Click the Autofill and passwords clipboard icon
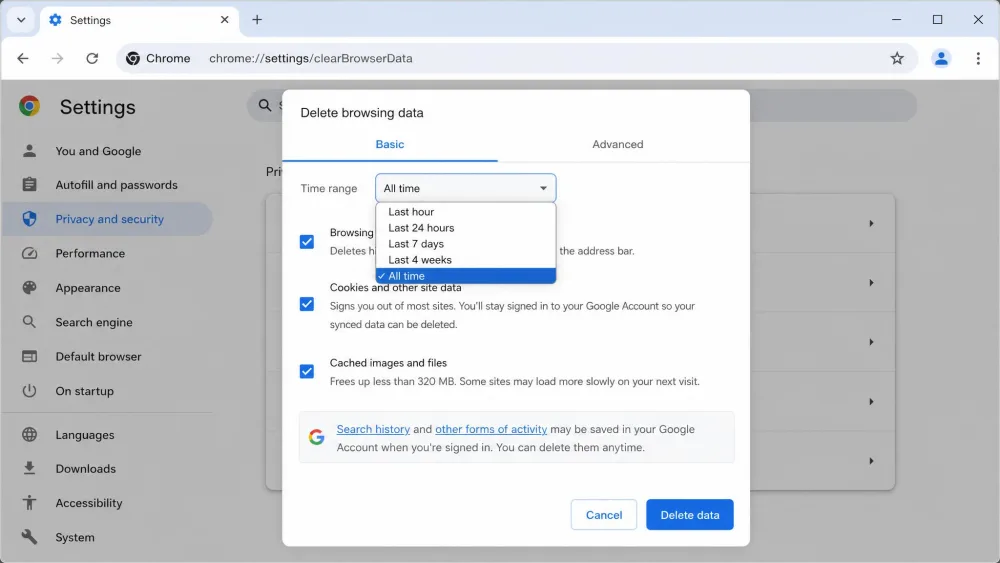Screen dimensions: 1000x563 (x=29, y=185)
